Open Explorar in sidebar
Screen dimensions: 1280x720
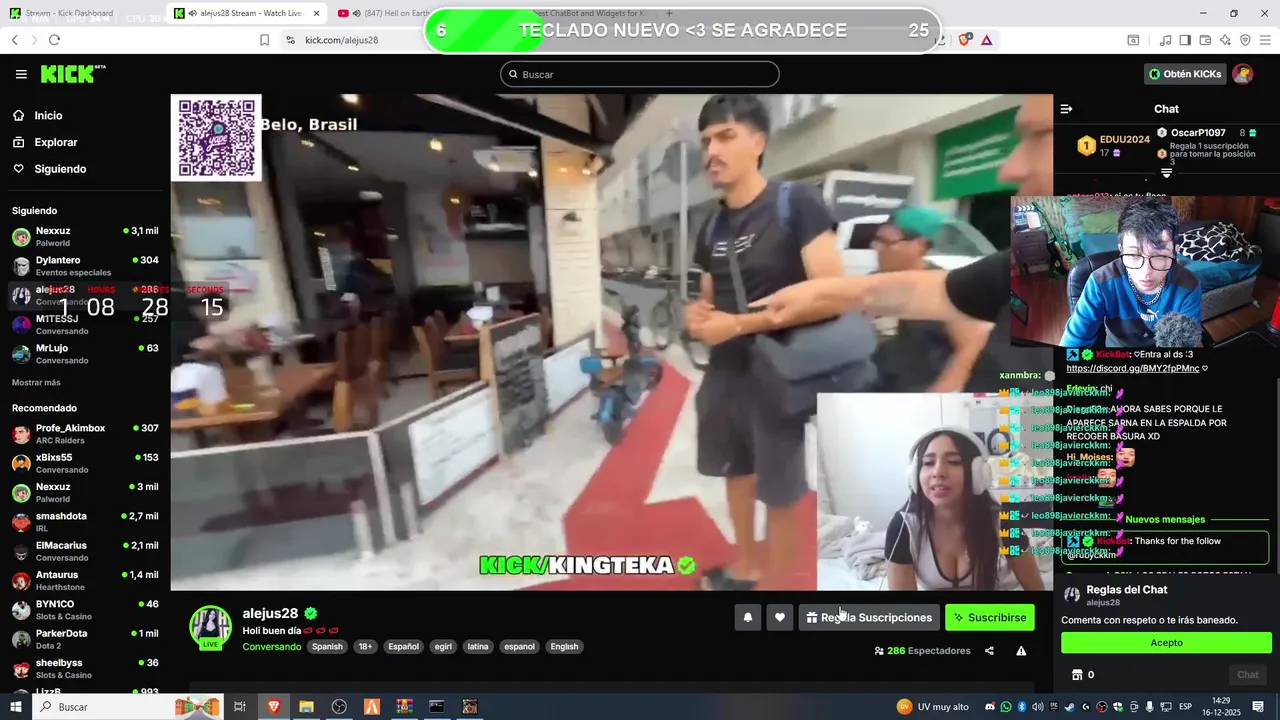tap(55, 142)
